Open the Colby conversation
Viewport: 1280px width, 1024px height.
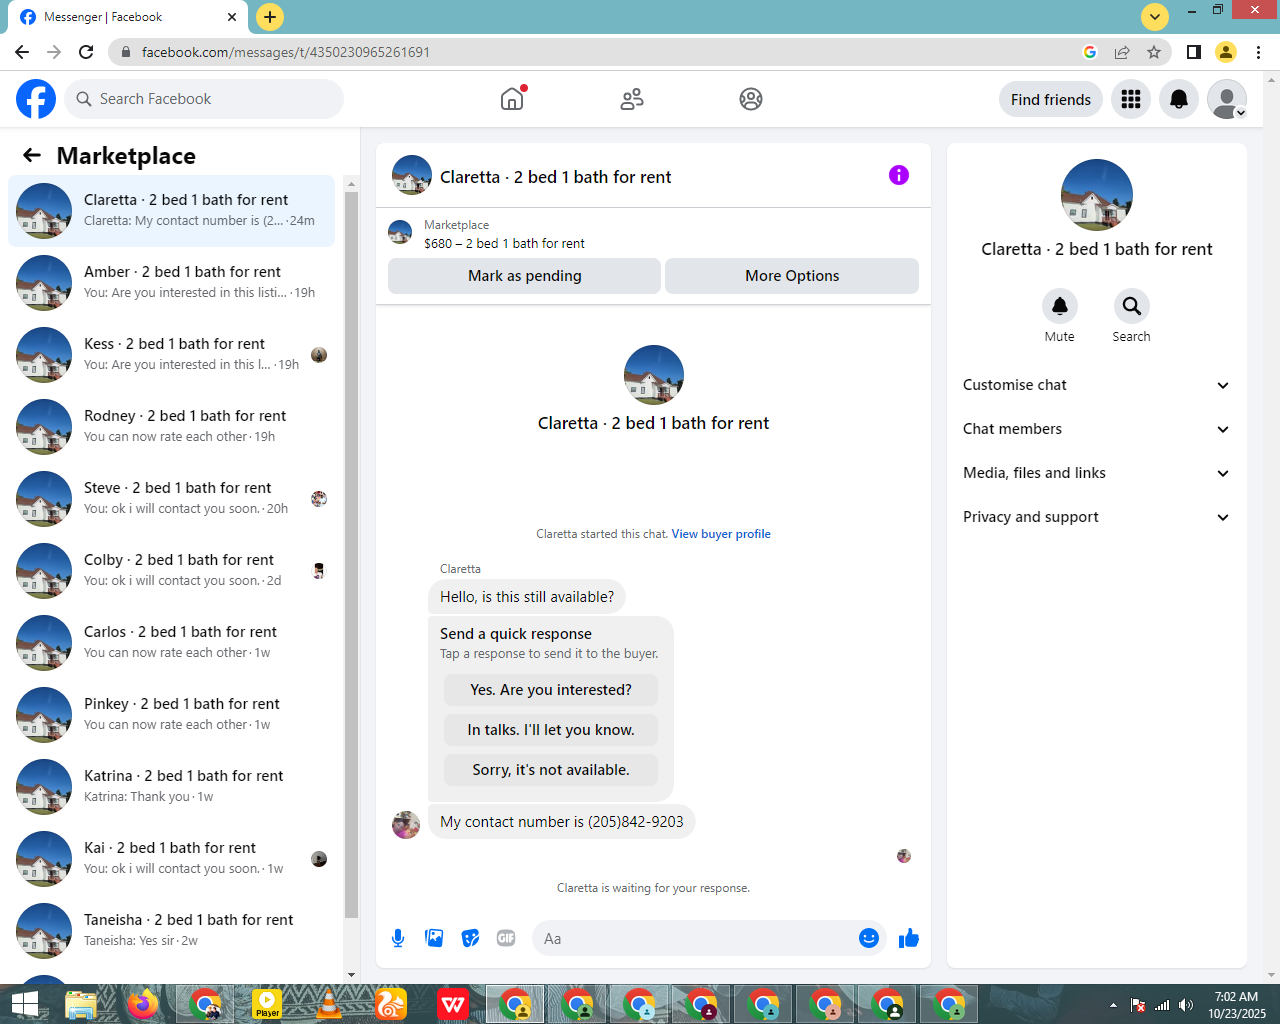[x=172, y=571]
